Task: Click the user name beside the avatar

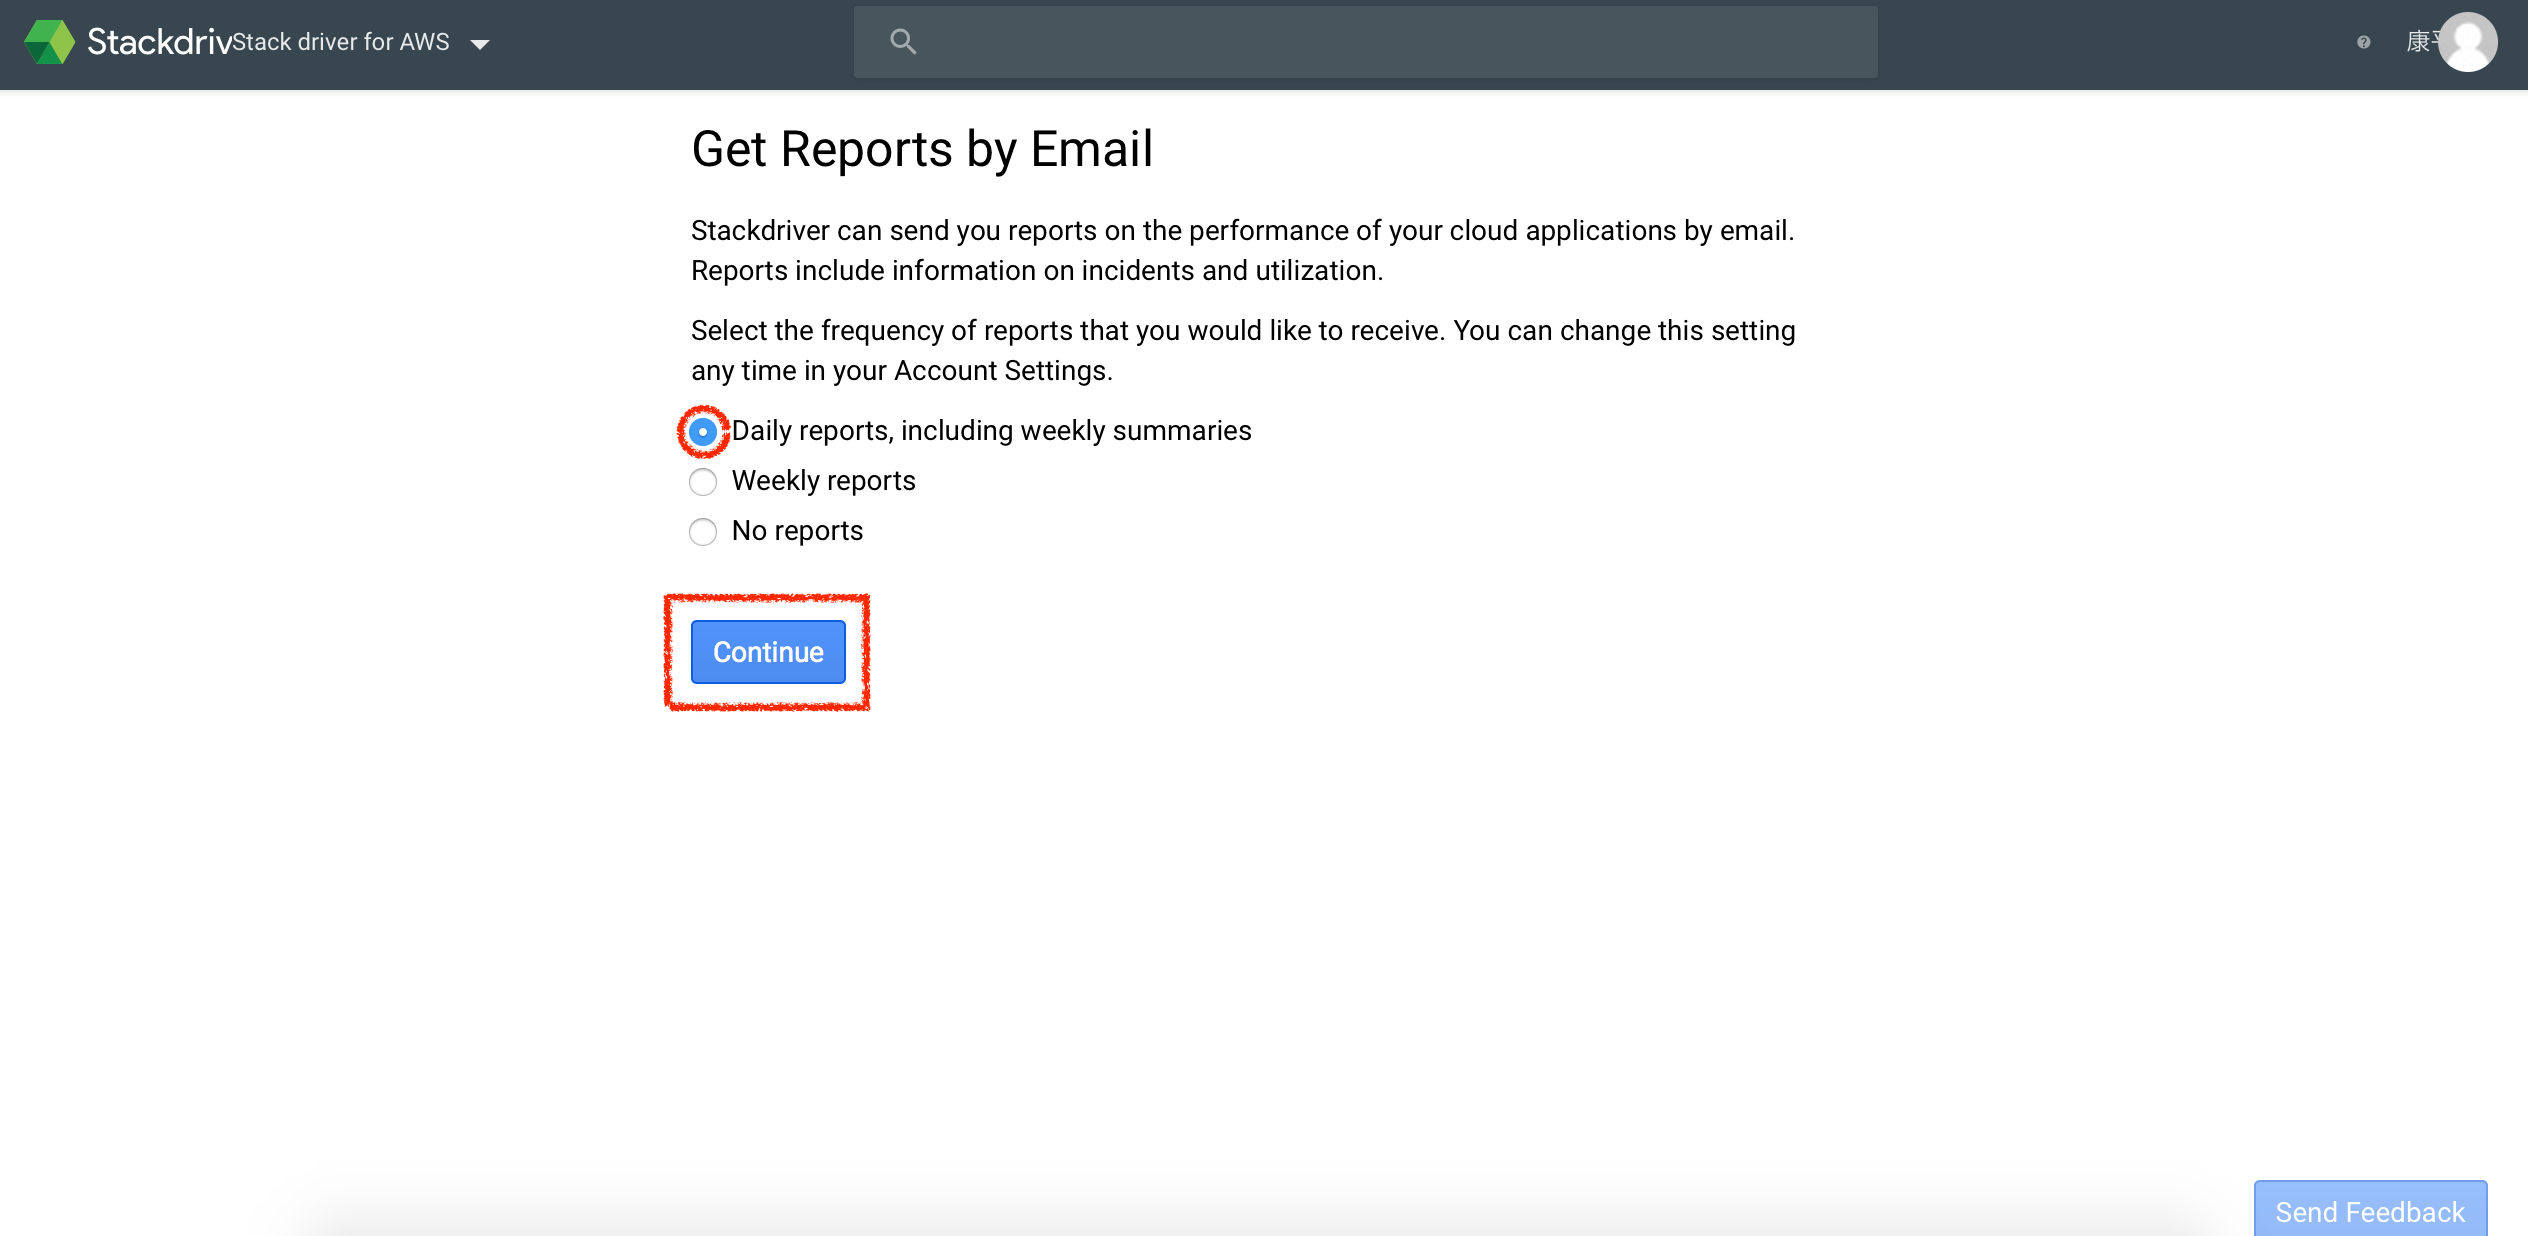Action: click(2420, 42)
